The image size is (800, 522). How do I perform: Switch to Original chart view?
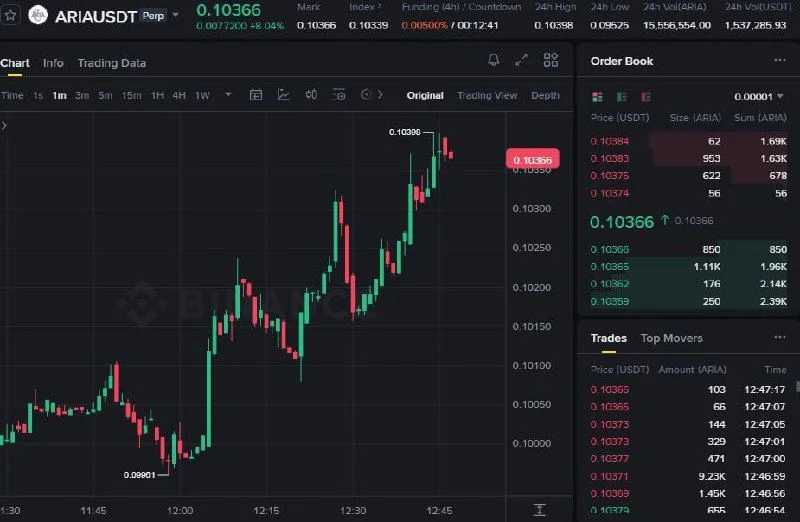(425, 95)
